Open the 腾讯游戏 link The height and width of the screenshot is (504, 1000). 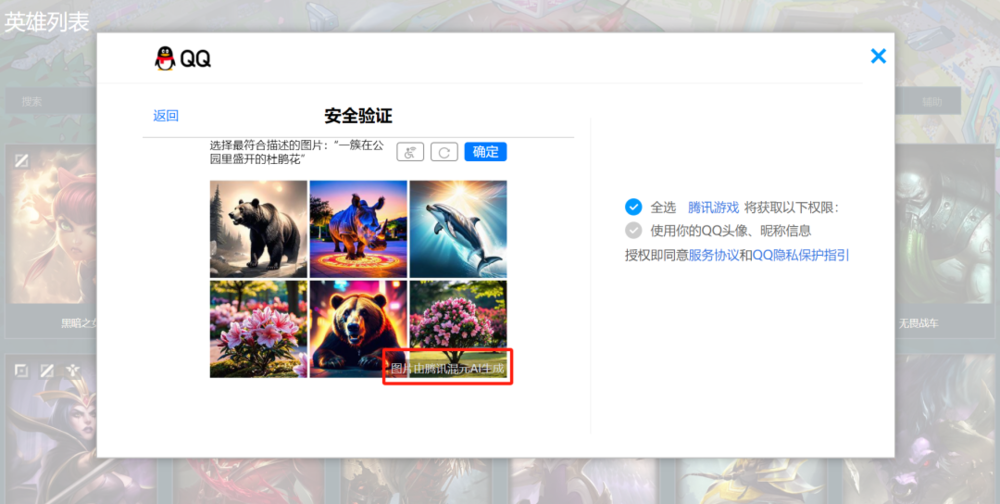click(x=713, y=207)
